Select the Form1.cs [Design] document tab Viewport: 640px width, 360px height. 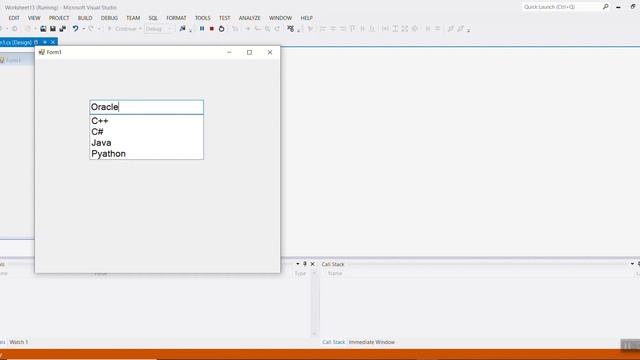click(x=16, y=42)
